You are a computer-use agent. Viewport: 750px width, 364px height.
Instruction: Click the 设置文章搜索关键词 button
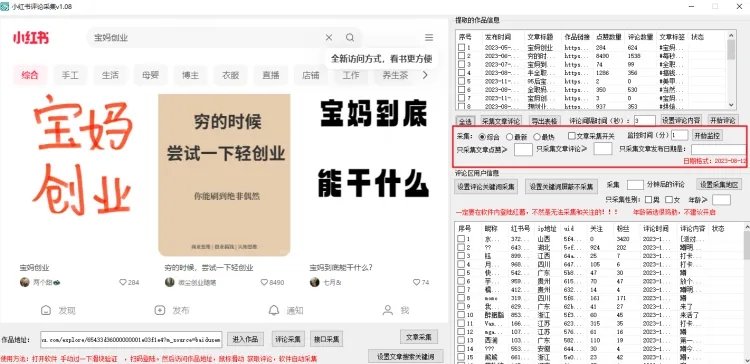406,356
